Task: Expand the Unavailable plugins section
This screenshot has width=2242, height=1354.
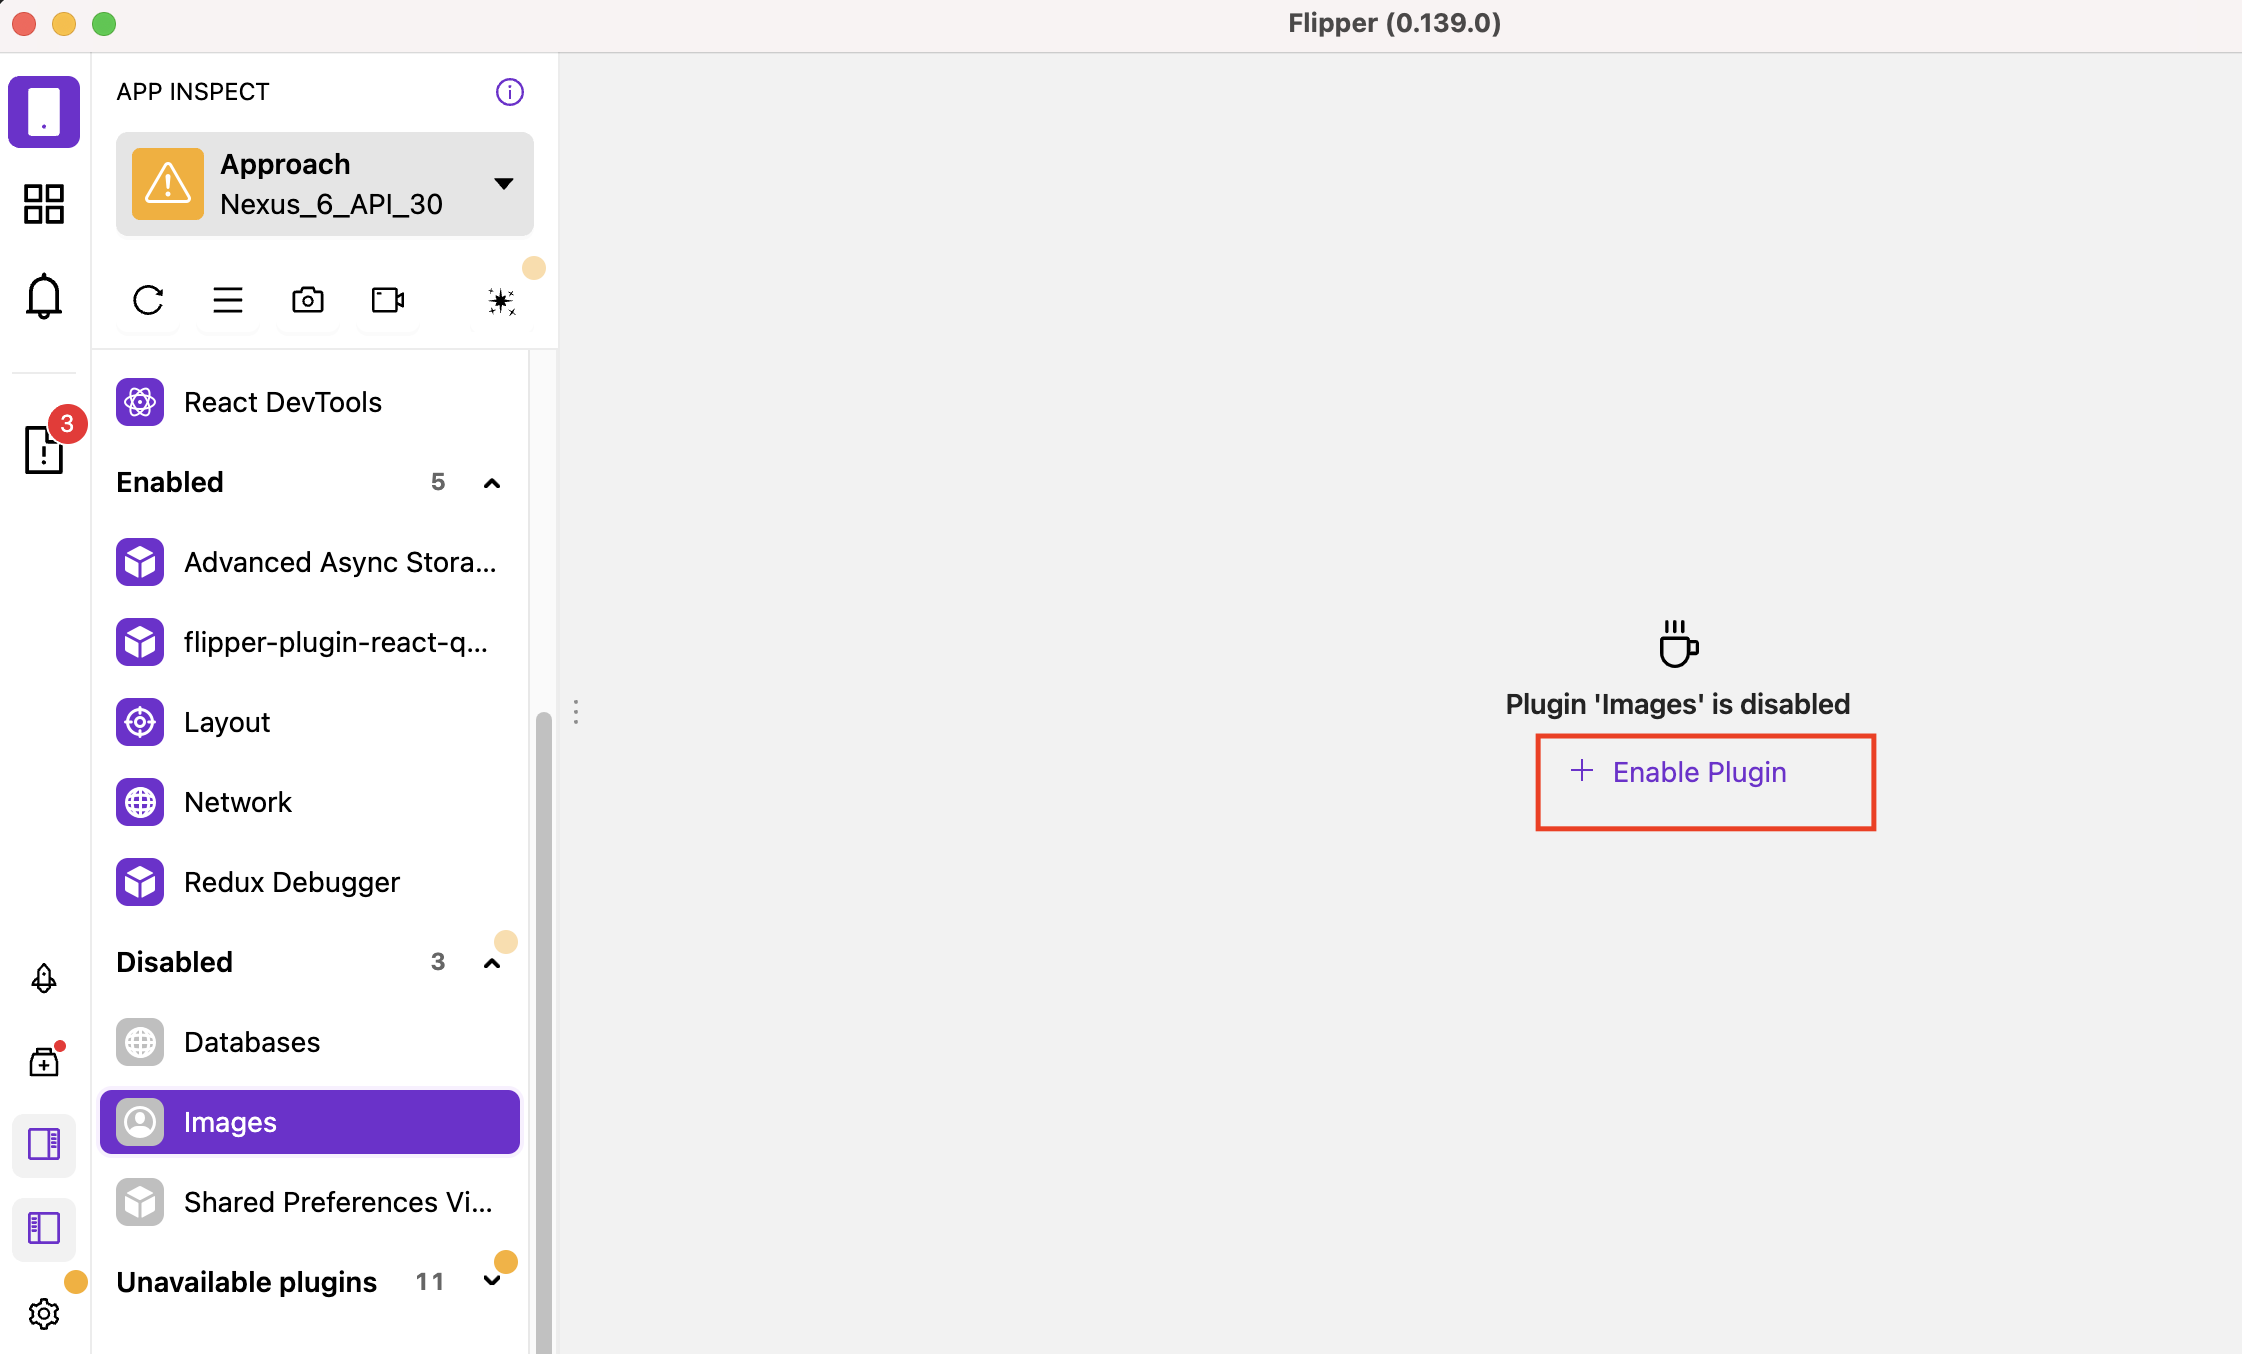Action: point(492,1282)
